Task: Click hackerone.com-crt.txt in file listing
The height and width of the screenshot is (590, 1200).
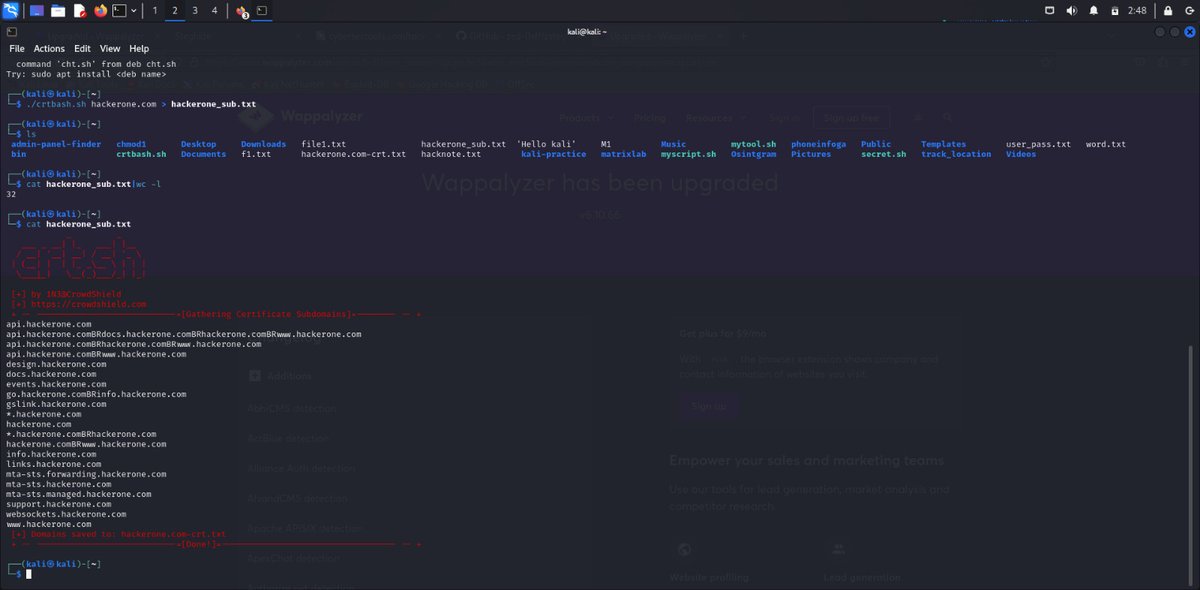Action: [x=353, y=154]
